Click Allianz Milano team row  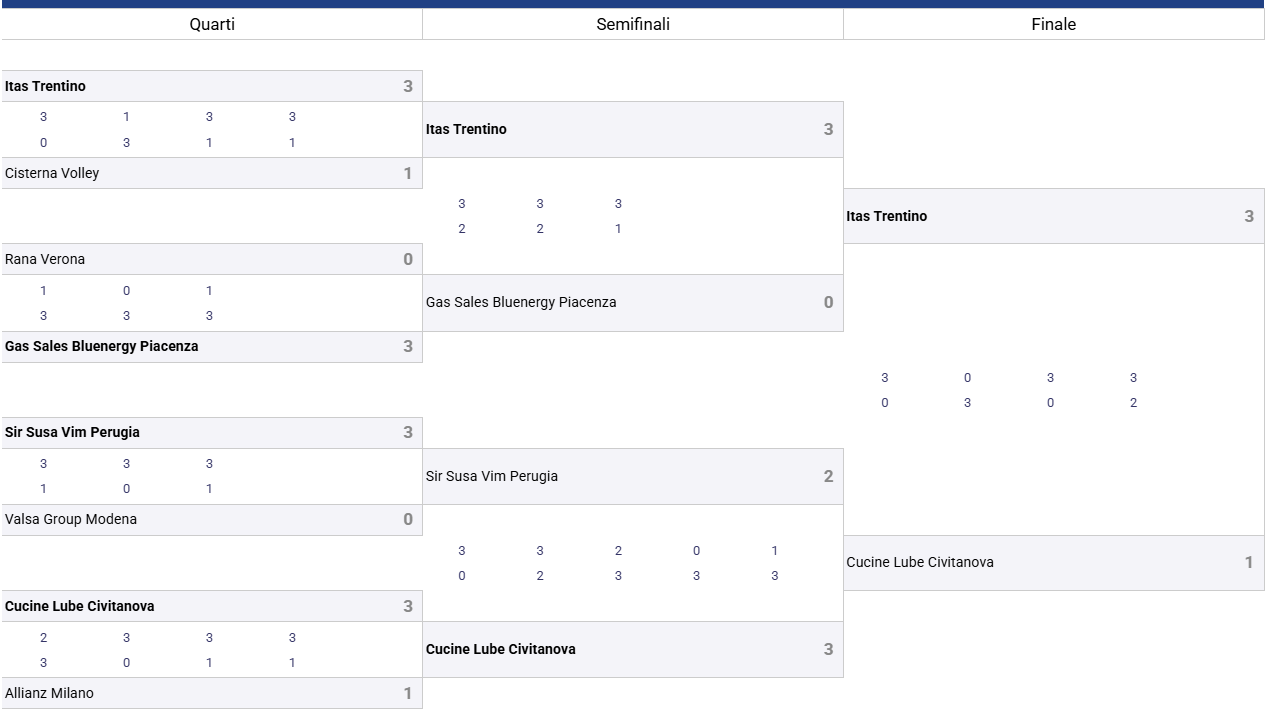coord(211,693)
